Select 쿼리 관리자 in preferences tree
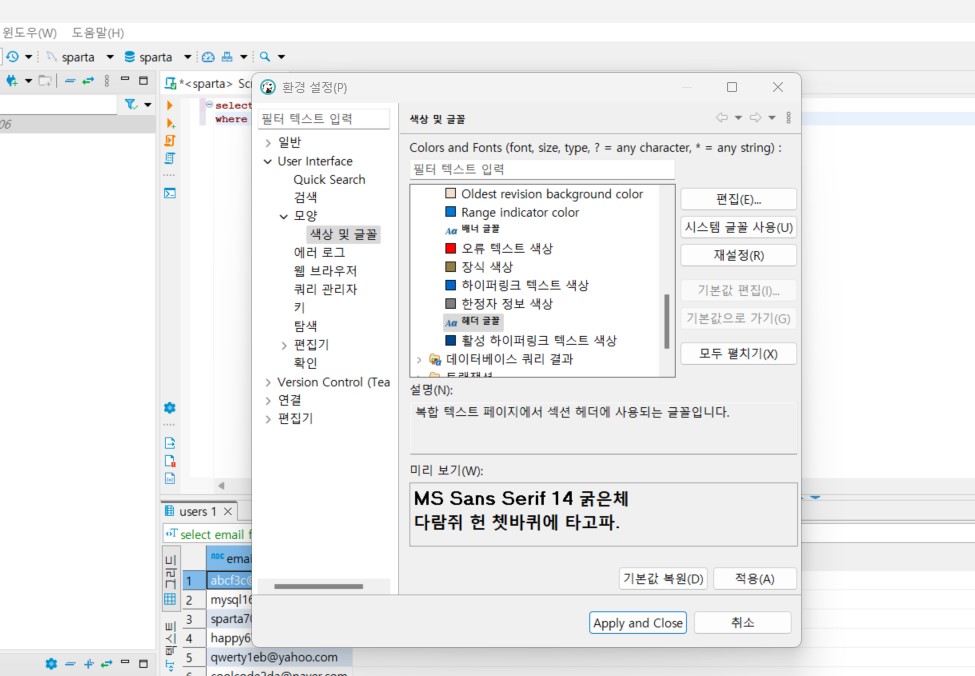This screenshot has width=975, height=676. (x=325, y=290)
